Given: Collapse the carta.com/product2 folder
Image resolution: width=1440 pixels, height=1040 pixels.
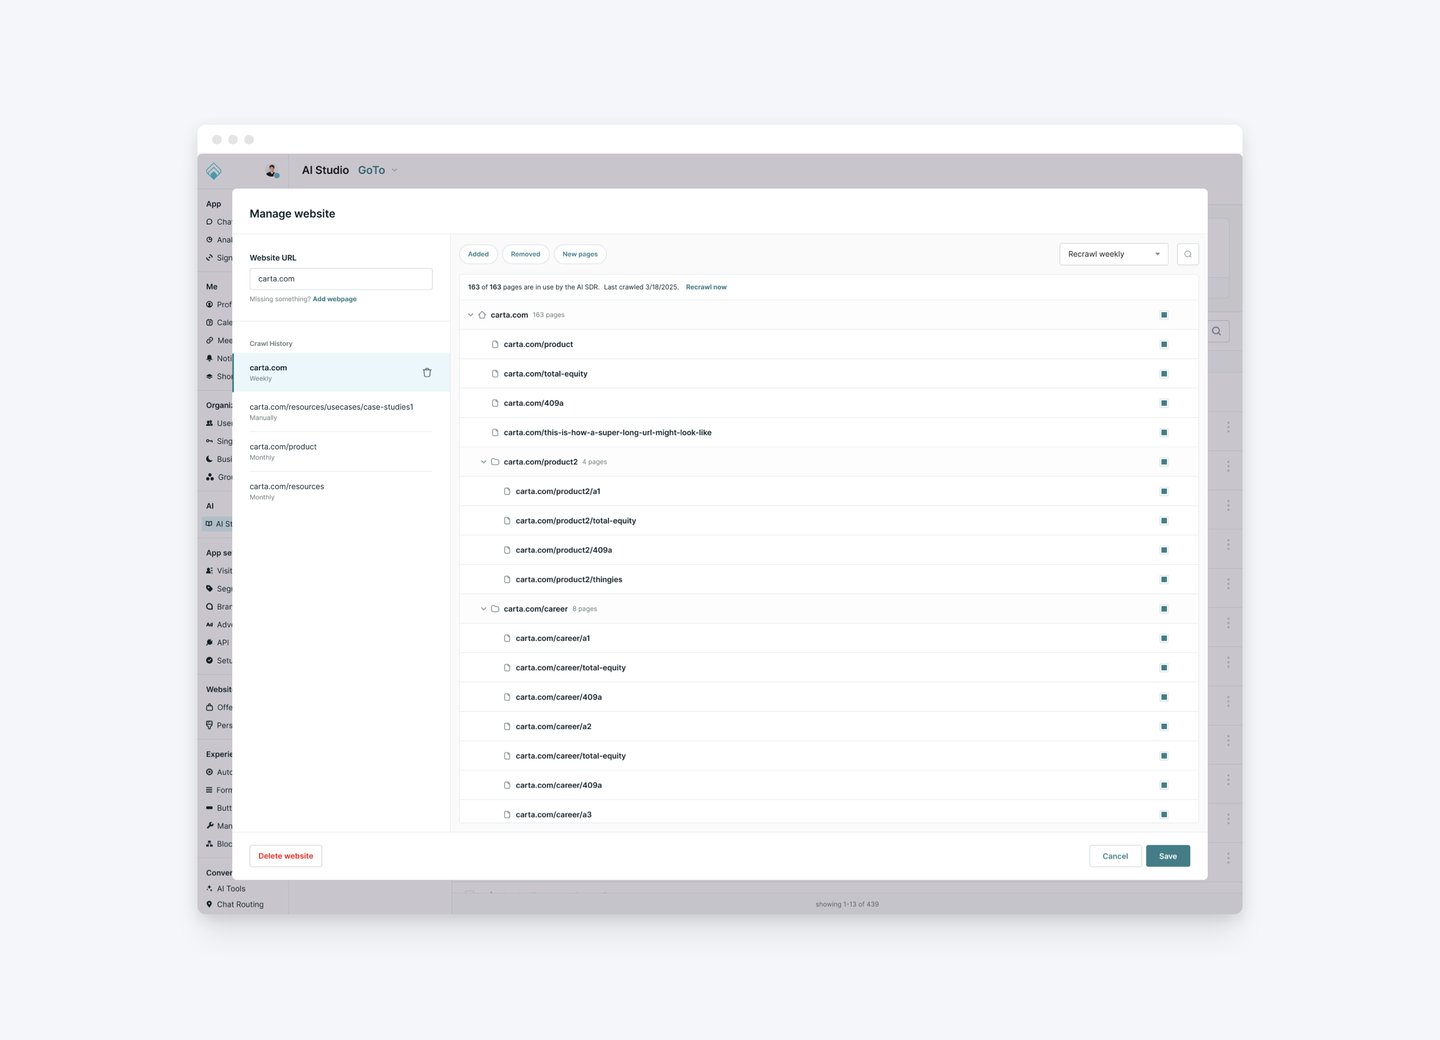Looking at the screenshot, I should 483,462.
